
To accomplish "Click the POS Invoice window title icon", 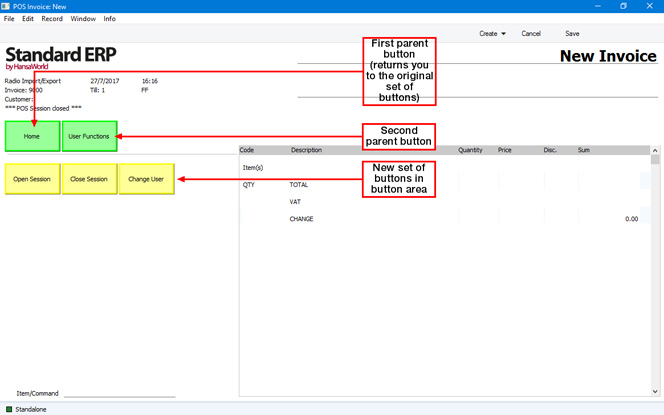I will click(6, 6).
